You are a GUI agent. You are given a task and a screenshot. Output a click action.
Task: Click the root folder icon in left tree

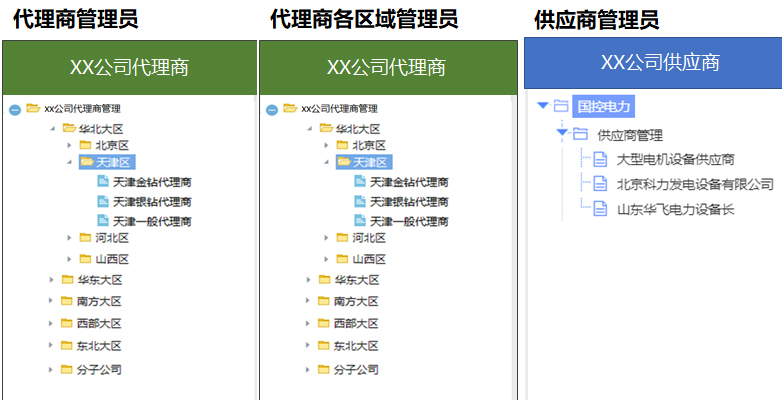tap(33, 108)
